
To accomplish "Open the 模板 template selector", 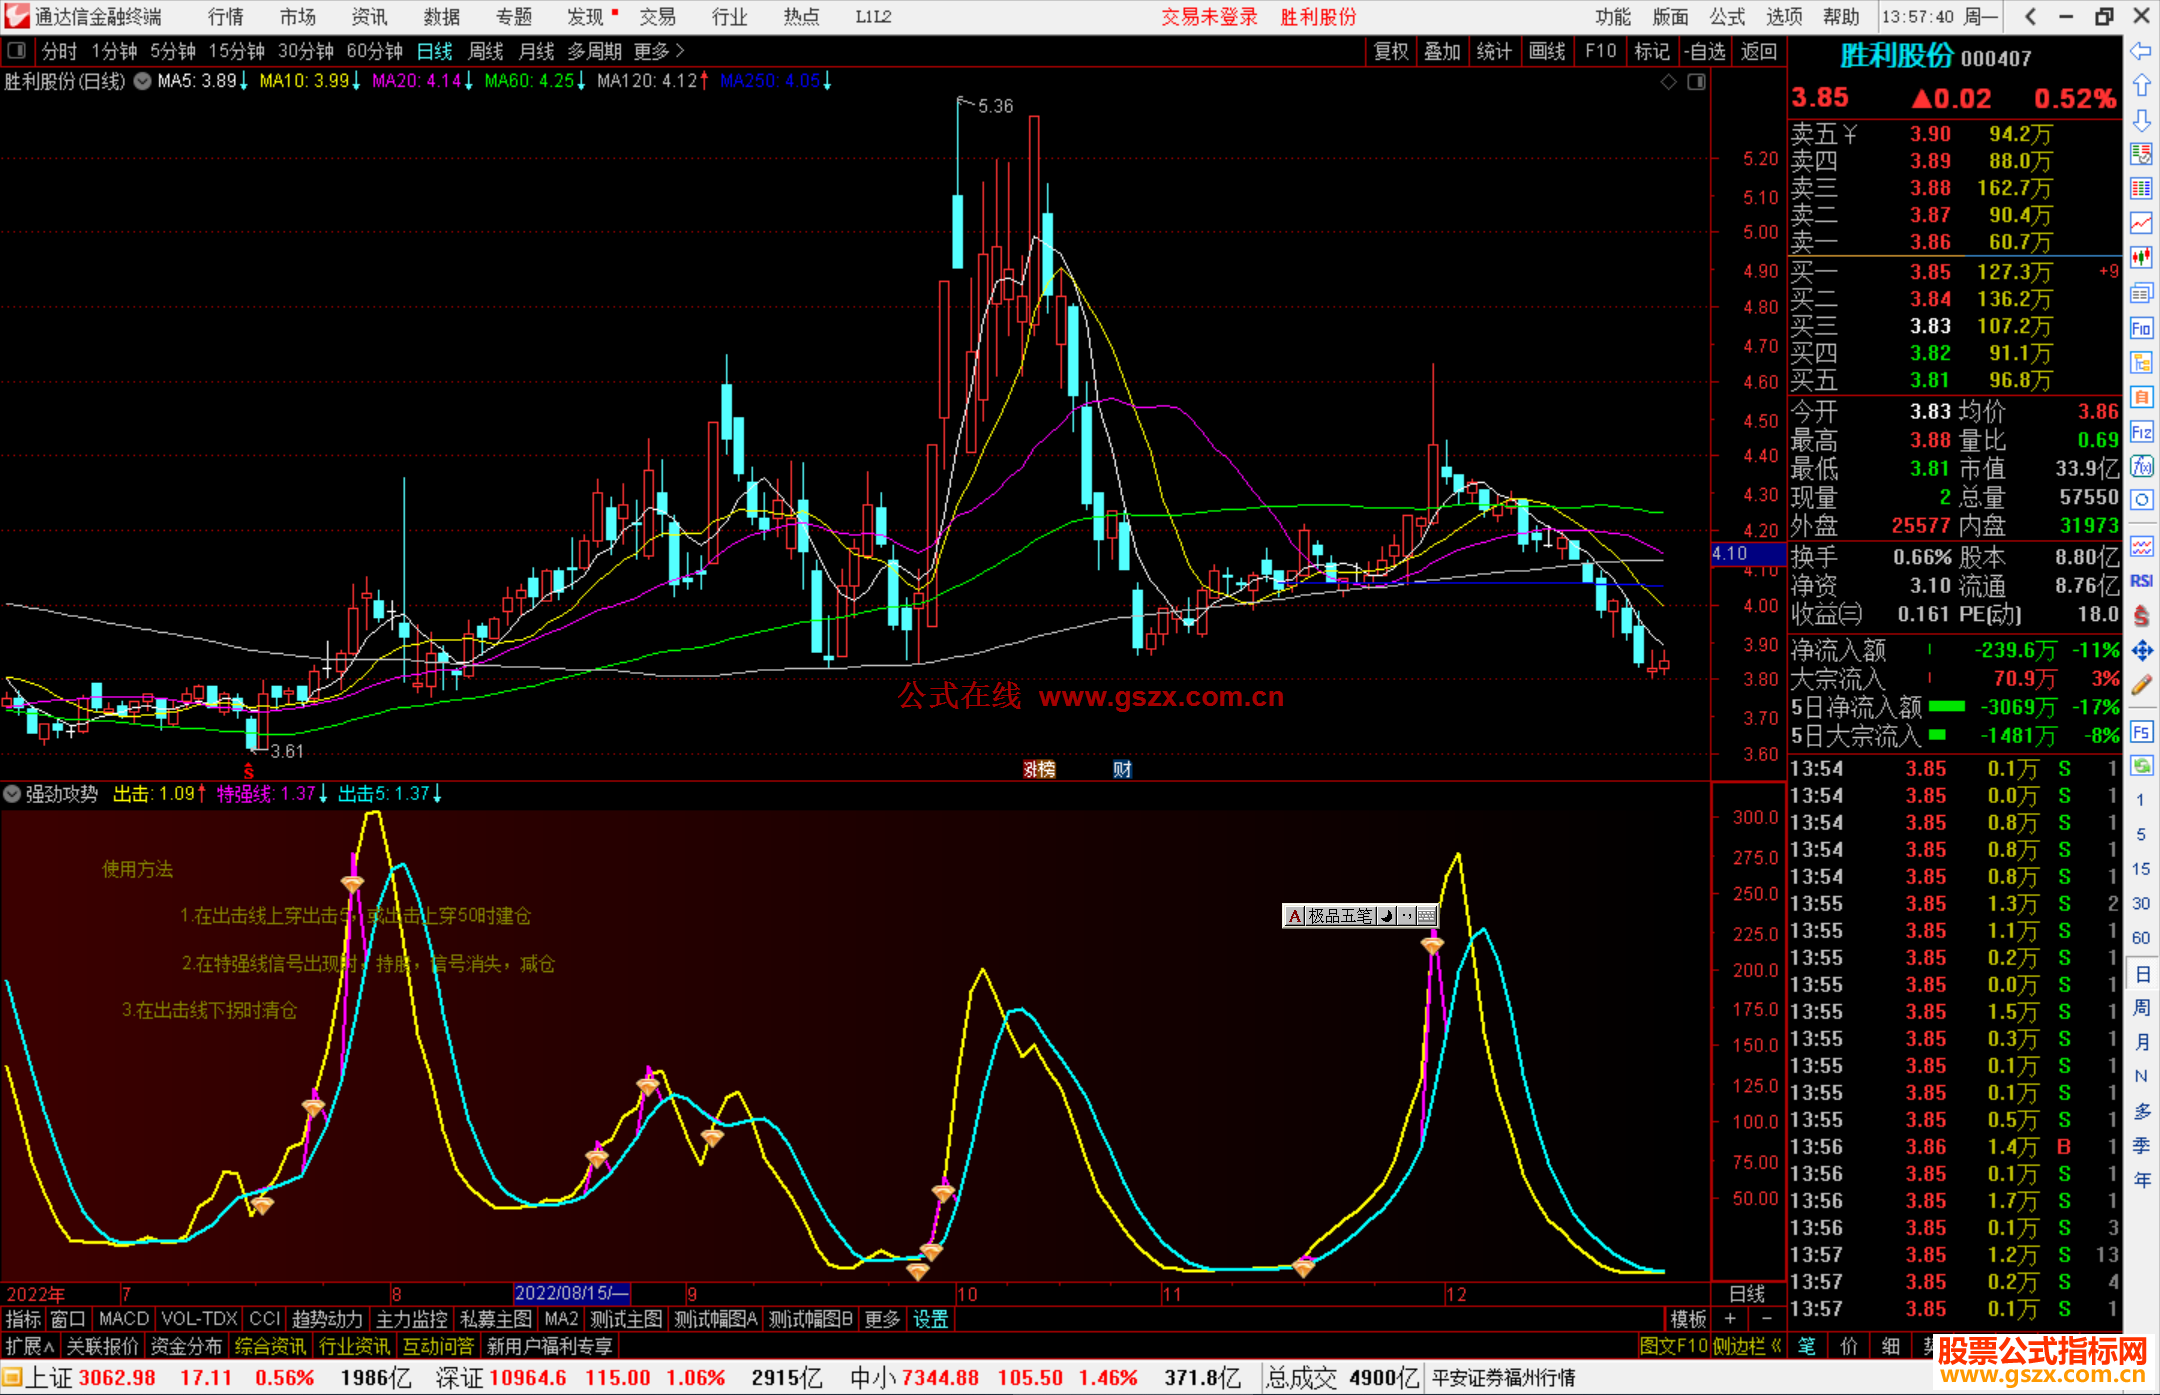I will (1689, 1319).
